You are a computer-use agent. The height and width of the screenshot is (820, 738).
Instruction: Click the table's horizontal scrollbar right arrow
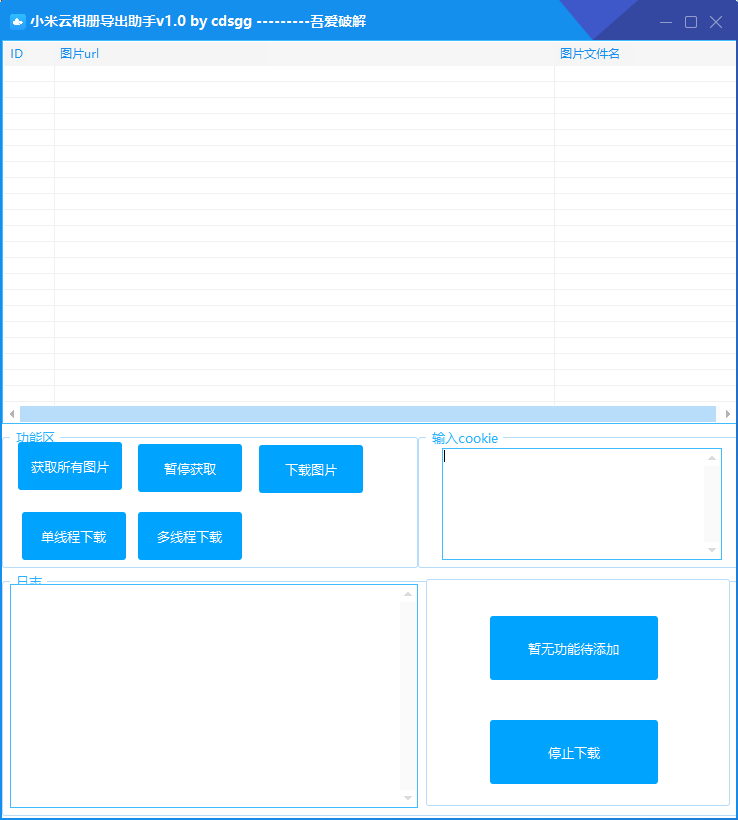727,414
